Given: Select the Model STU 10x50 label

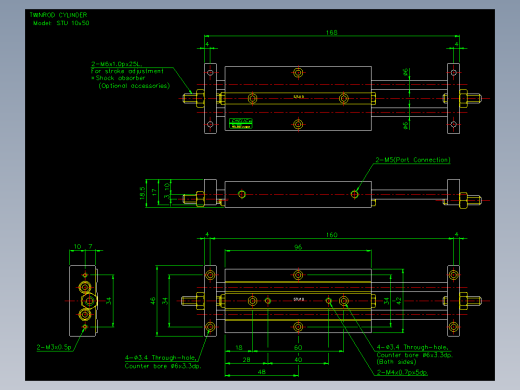Looking at the screenshot, I should 61,23.
